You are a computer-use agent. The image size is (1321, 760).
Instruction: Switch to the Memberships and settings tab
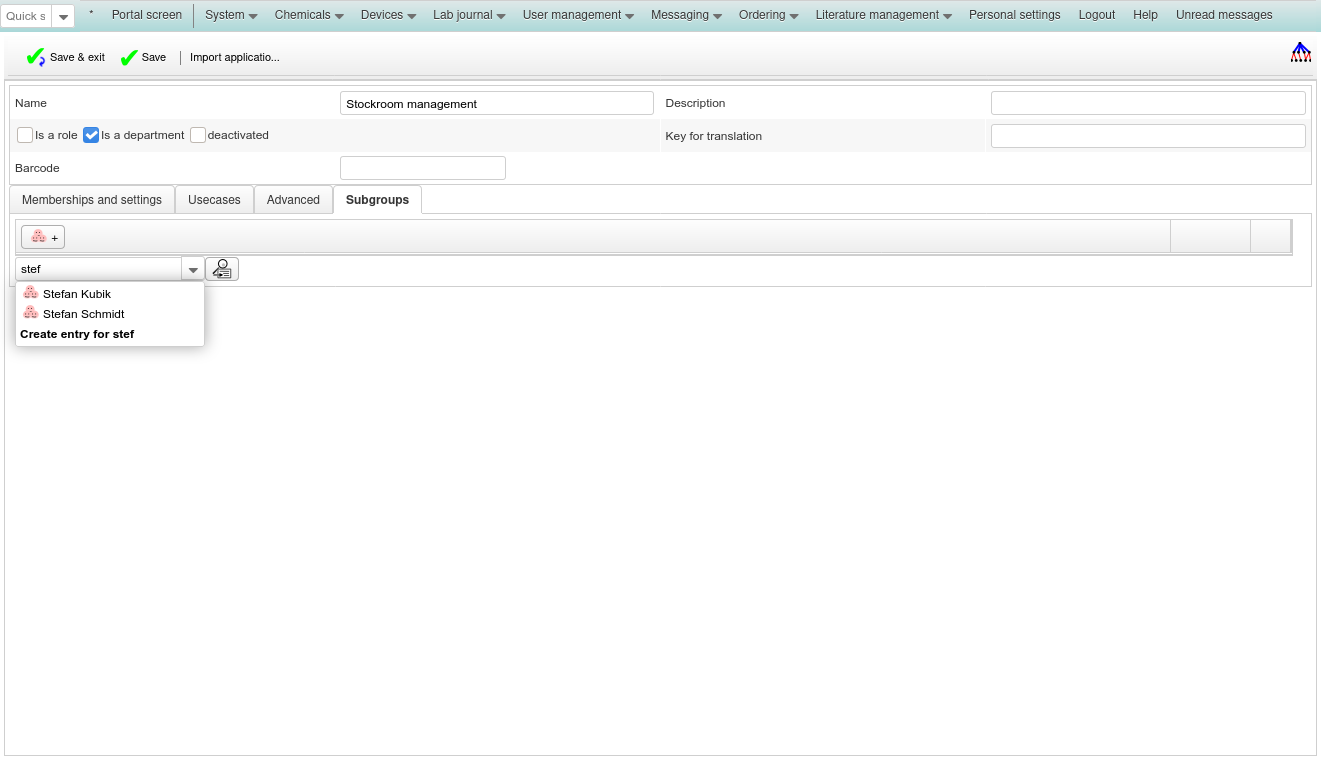(92, 200)
